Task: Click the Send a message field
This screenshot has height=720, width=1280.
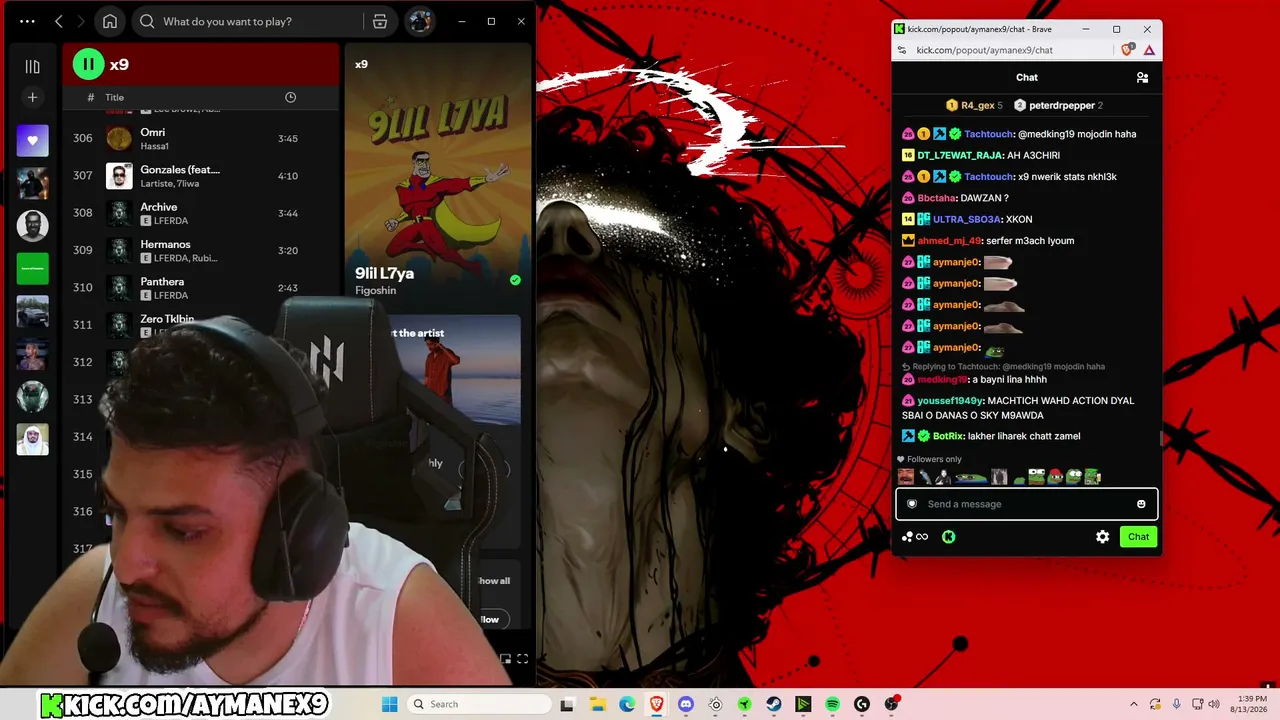Action: 1026,504
